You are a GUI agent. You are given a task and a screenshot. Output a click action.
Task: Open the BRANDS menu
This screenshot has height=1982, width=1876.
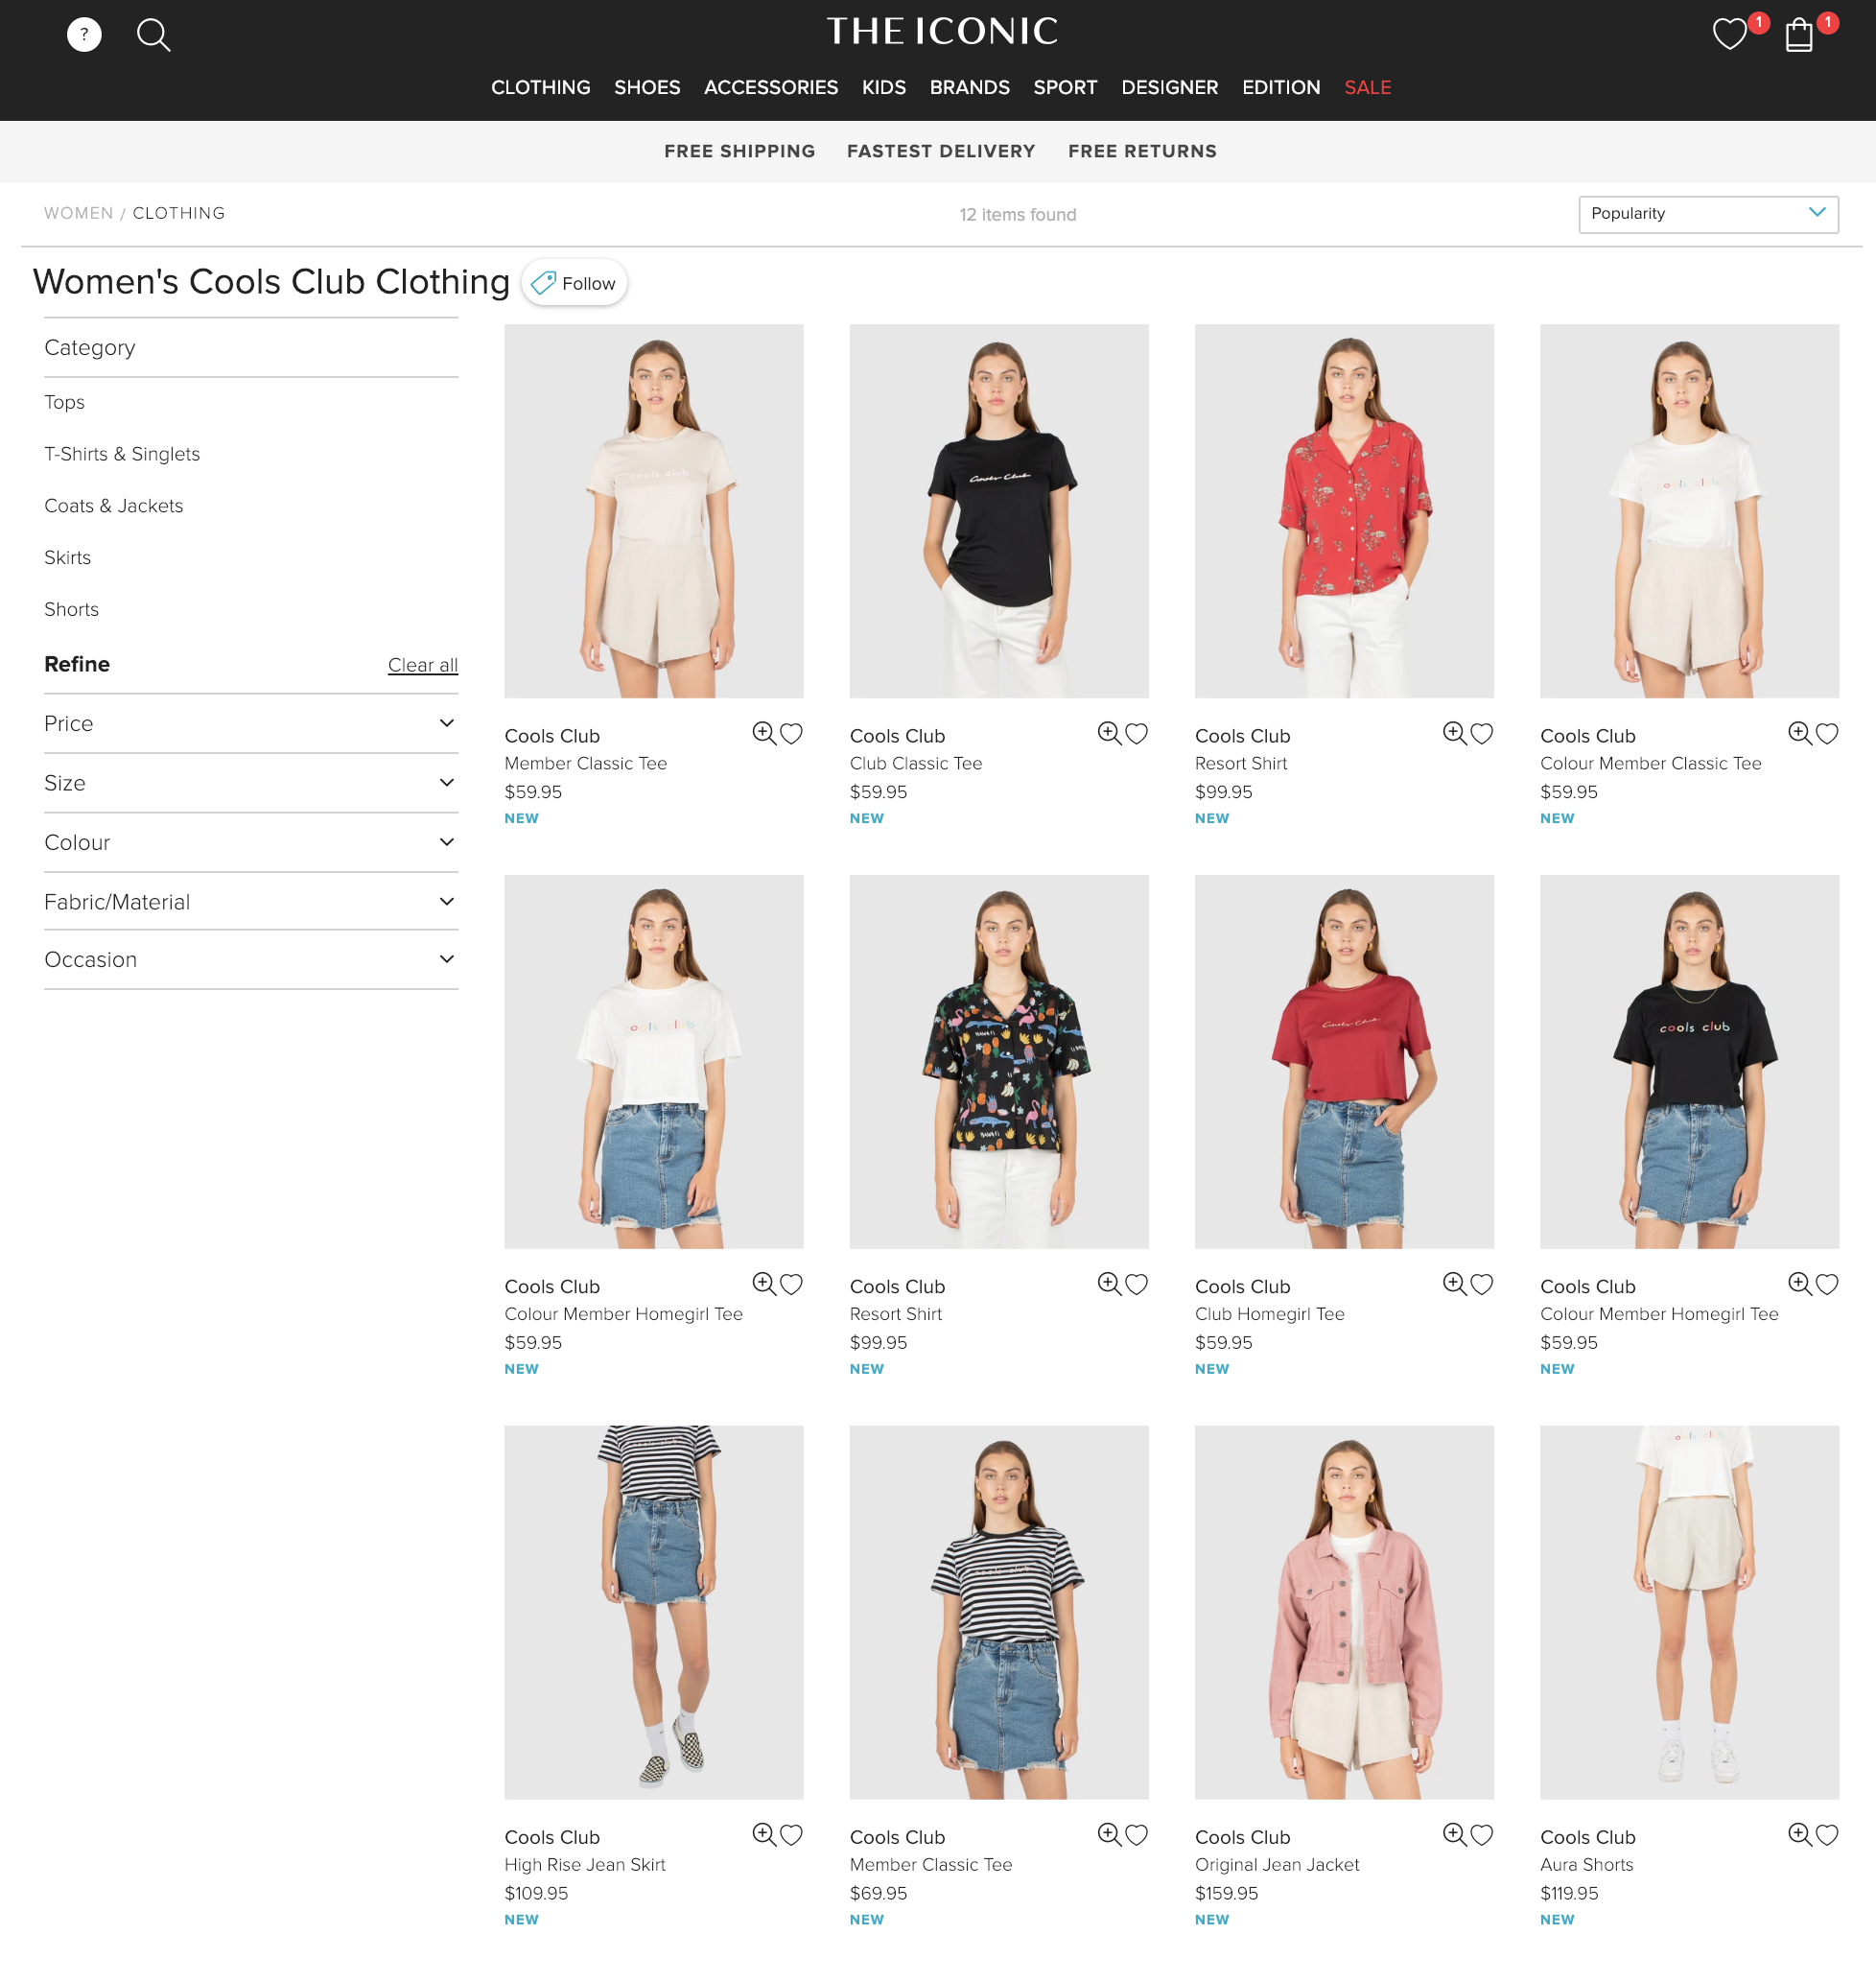969,87
